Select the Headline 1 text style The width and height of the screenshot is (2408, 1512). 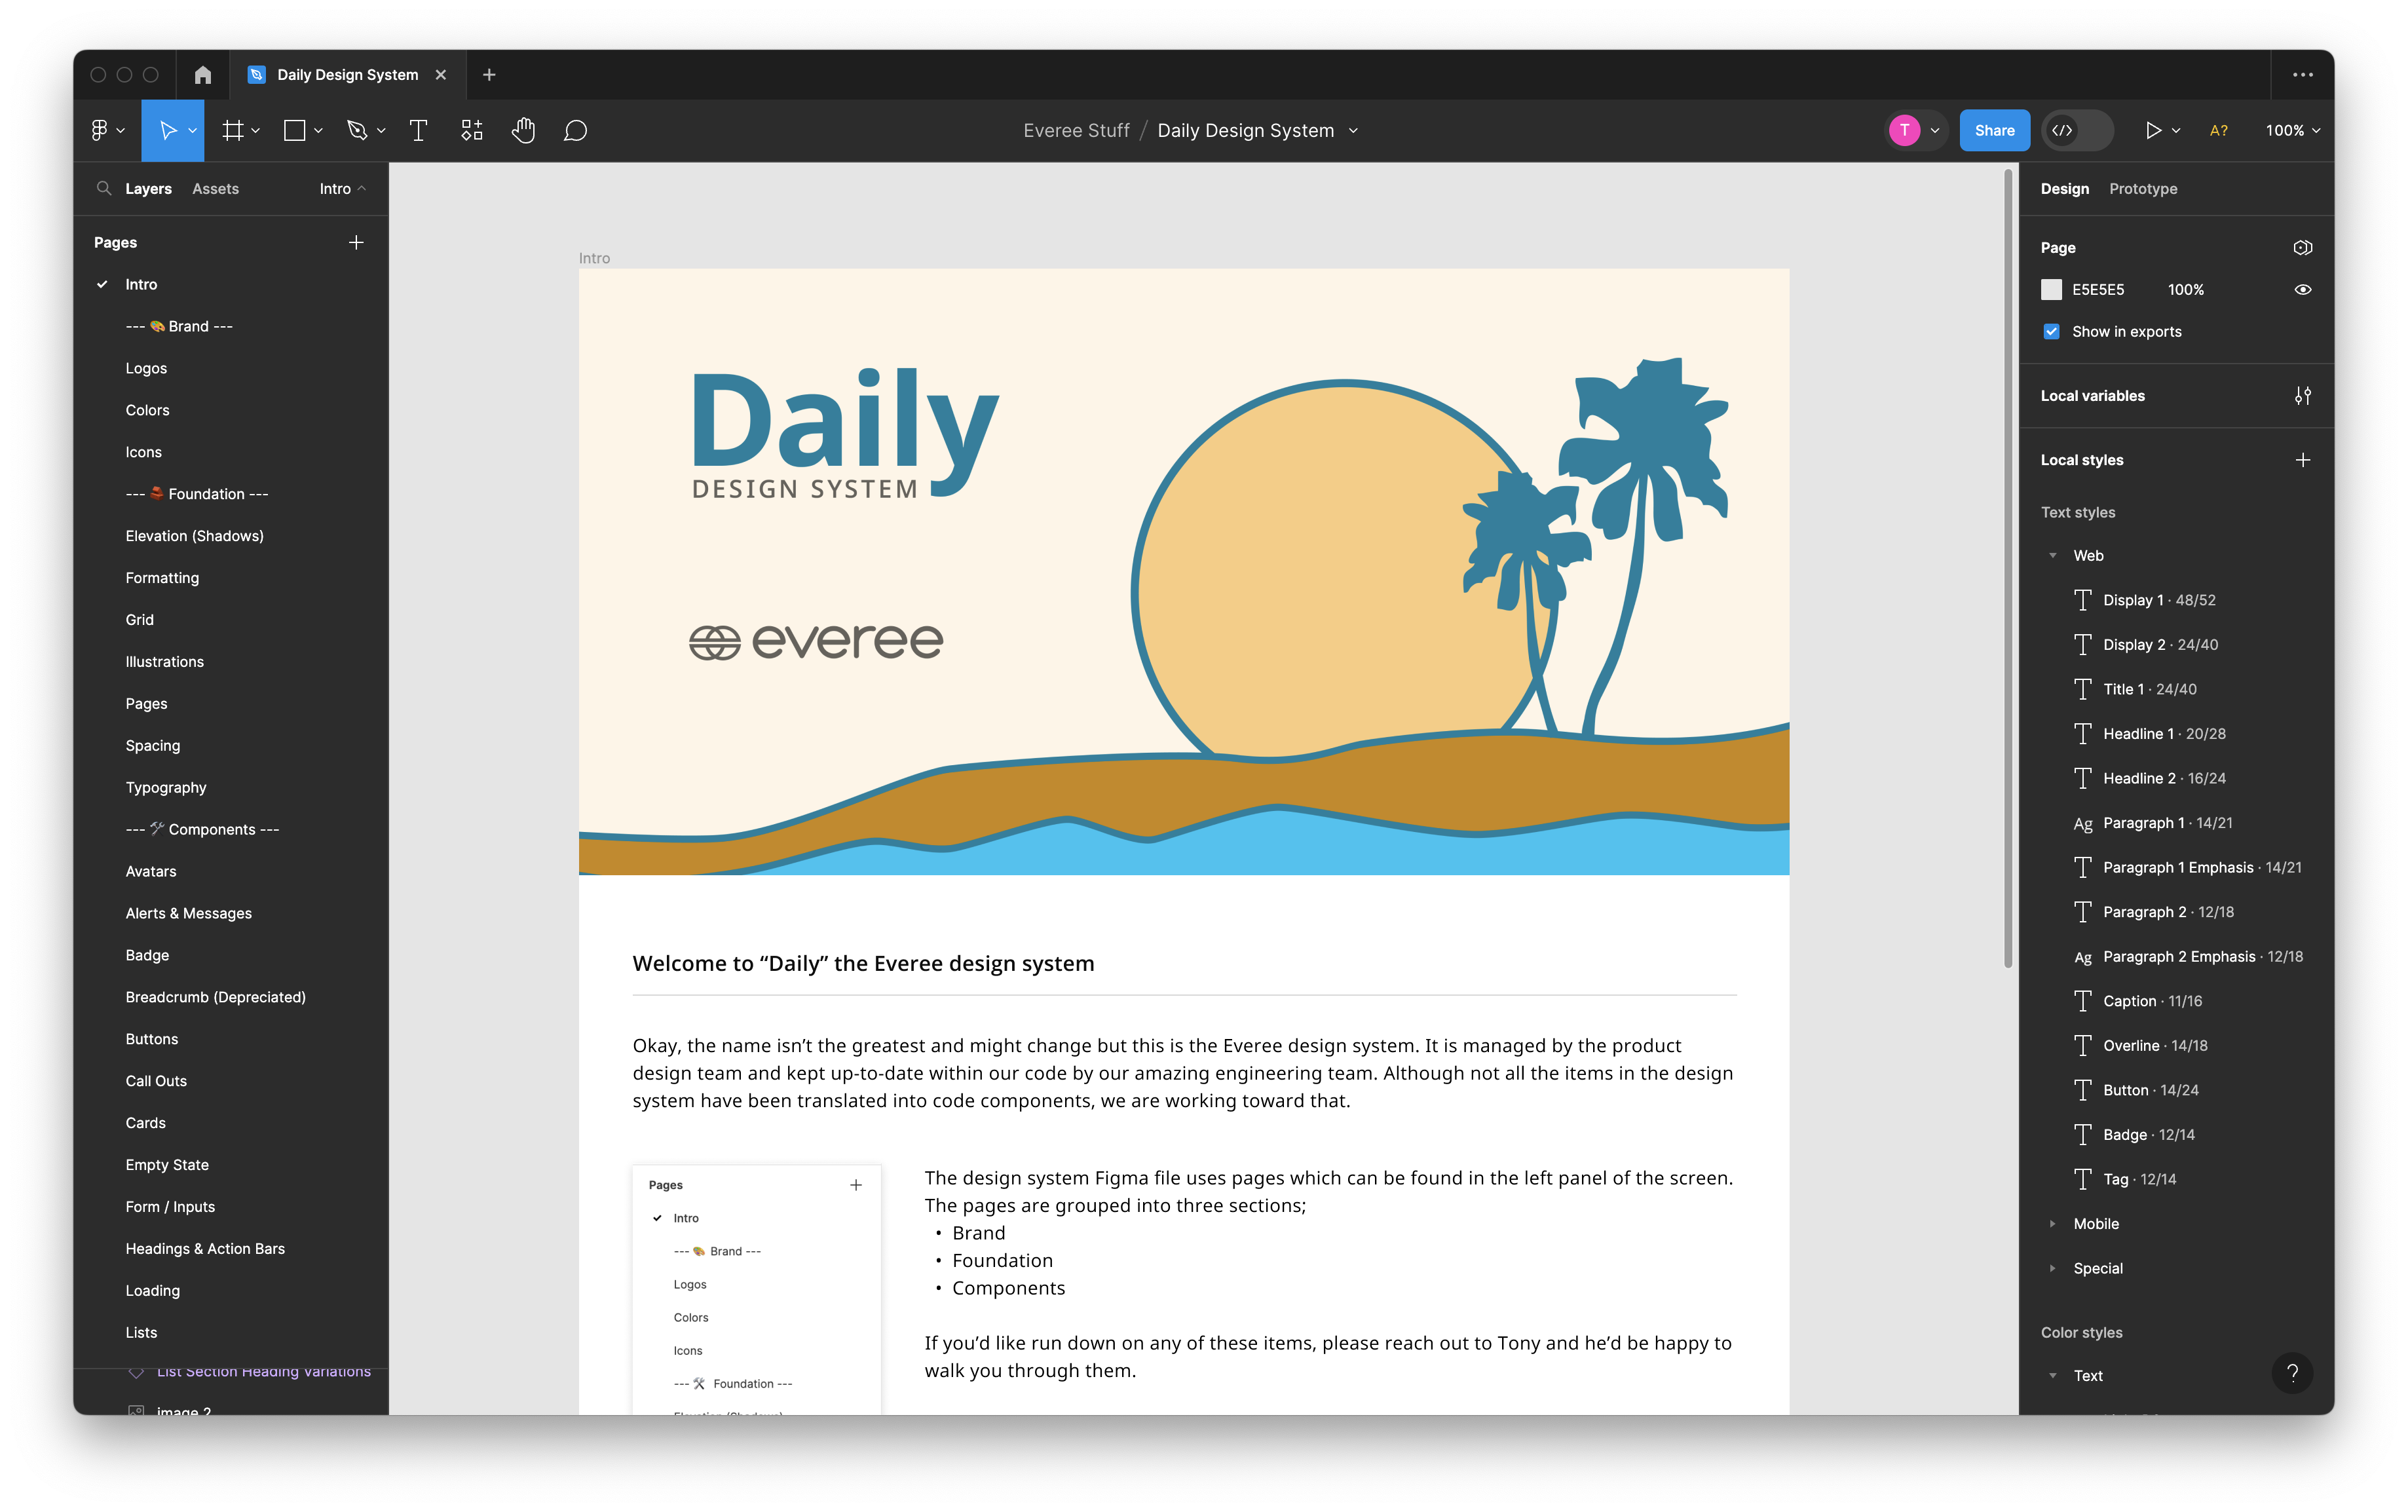2164,734
